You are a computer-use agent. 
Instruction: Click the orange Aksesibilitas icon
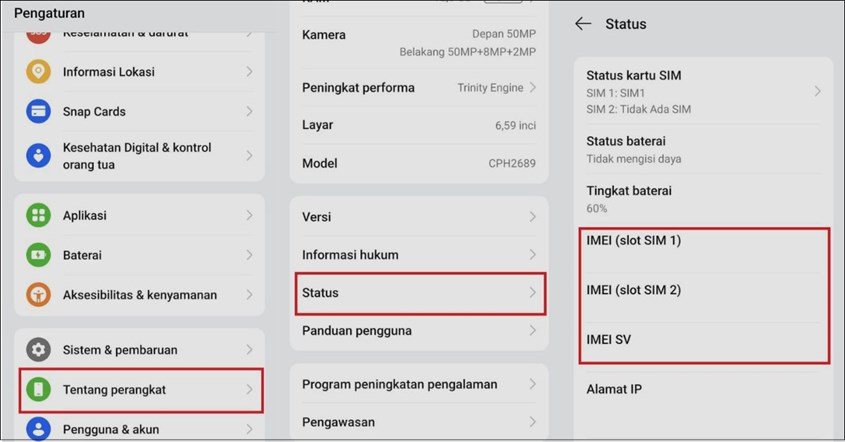pos(38,295)
